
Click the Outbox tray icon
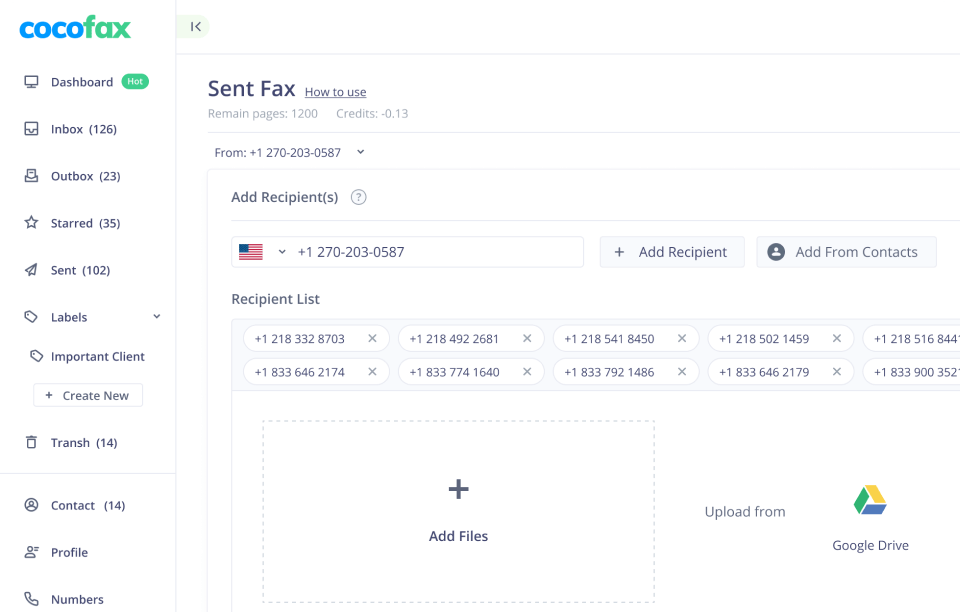pos(31,176)
